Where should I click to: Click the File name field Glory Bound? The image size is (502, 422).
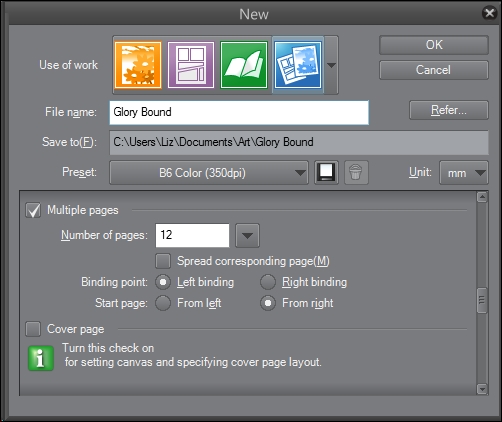(x=239, y=112)
